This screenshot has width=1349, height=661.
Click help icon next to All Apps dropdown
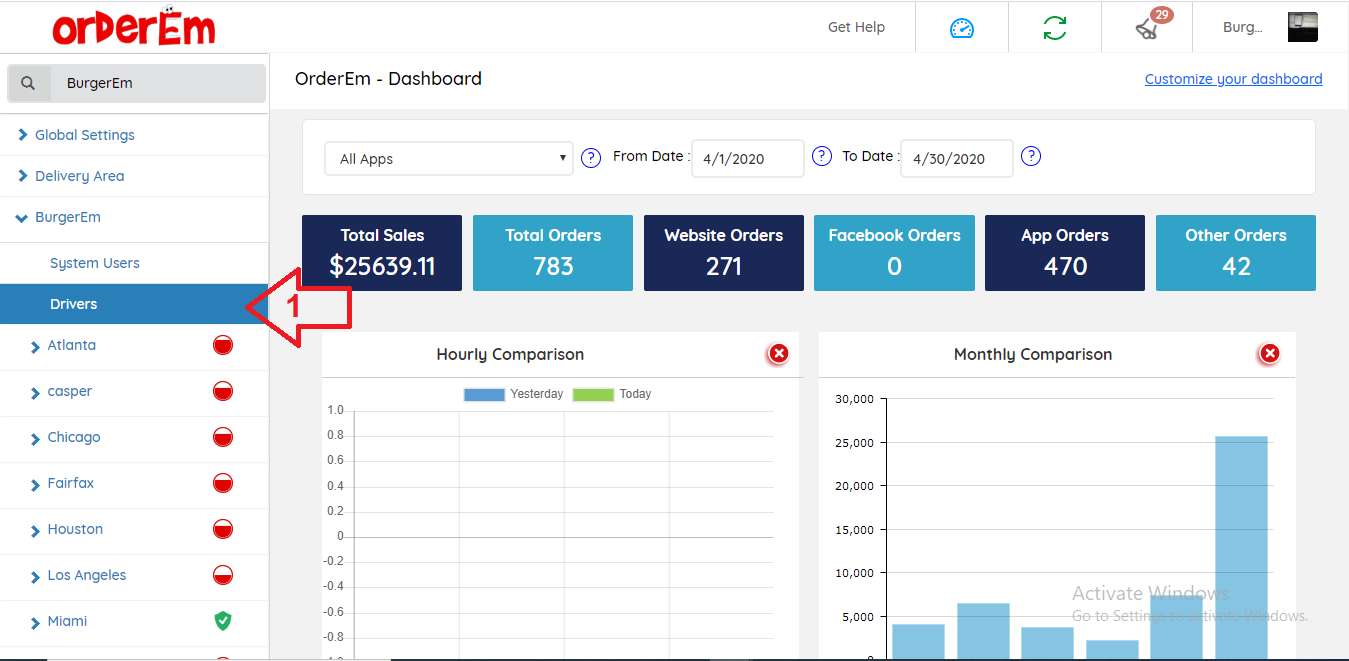tap(591, 158)
